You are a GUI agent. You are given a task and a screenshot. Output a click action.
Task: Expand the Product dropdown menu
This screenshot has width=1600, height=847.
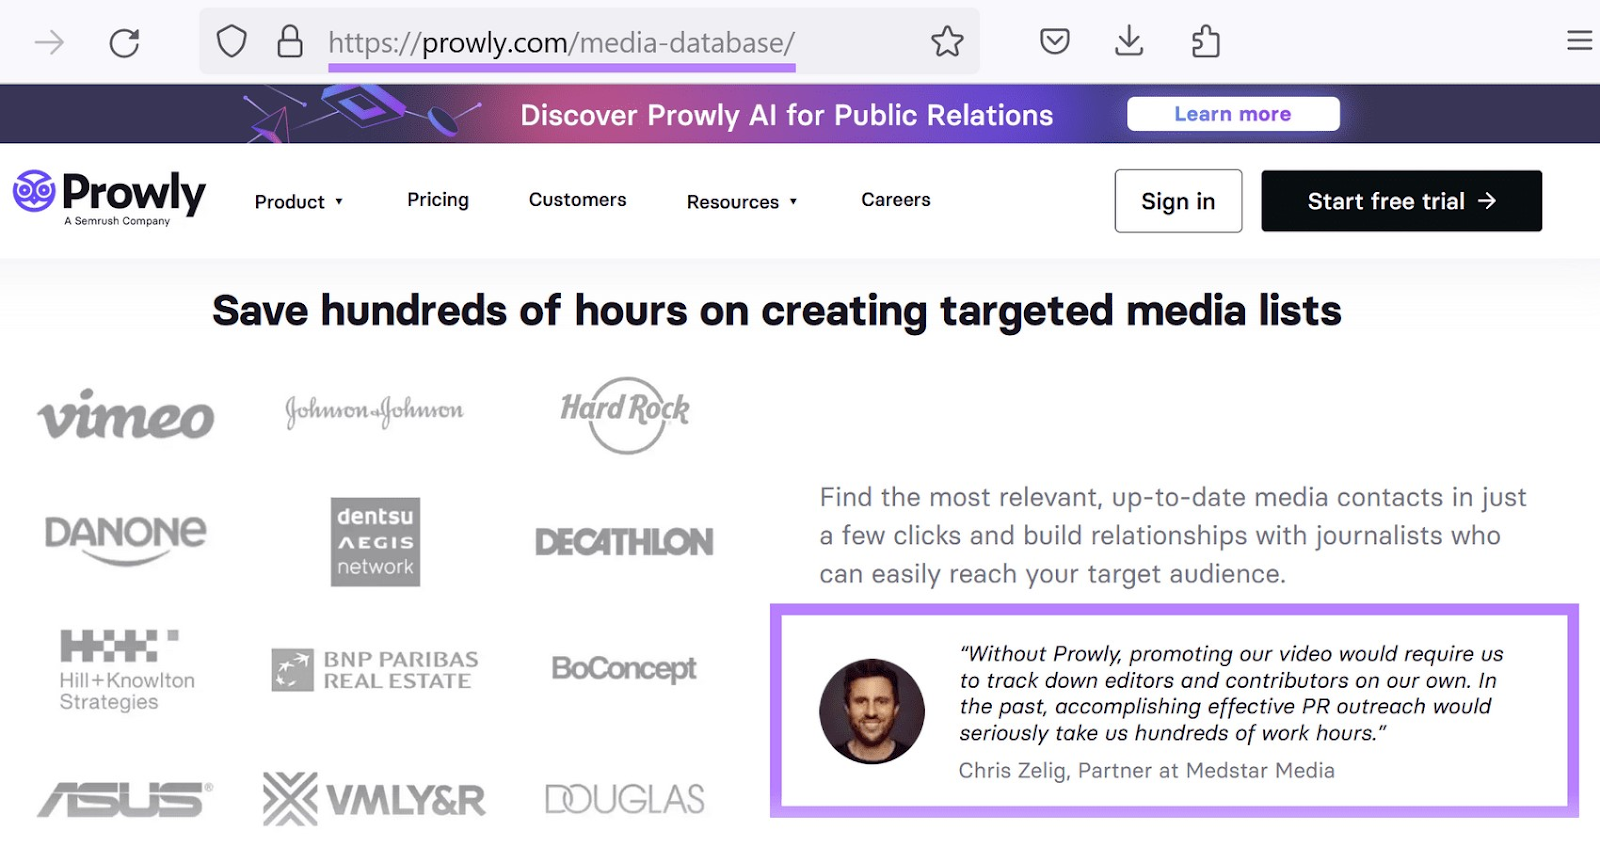click(x=299, y=202)
